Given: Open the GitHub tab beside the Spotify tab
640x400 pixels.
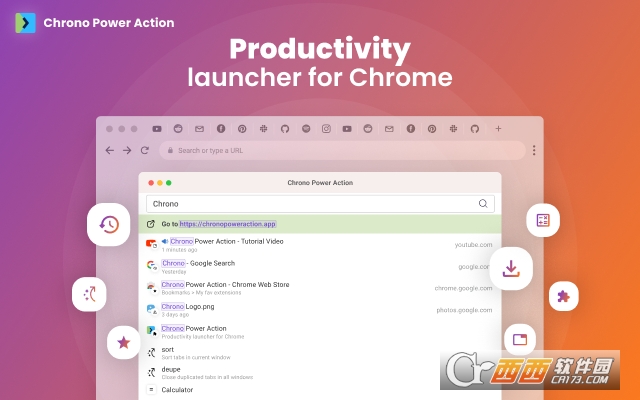Looking at the screenshot, I should click(x=285, y=129).
